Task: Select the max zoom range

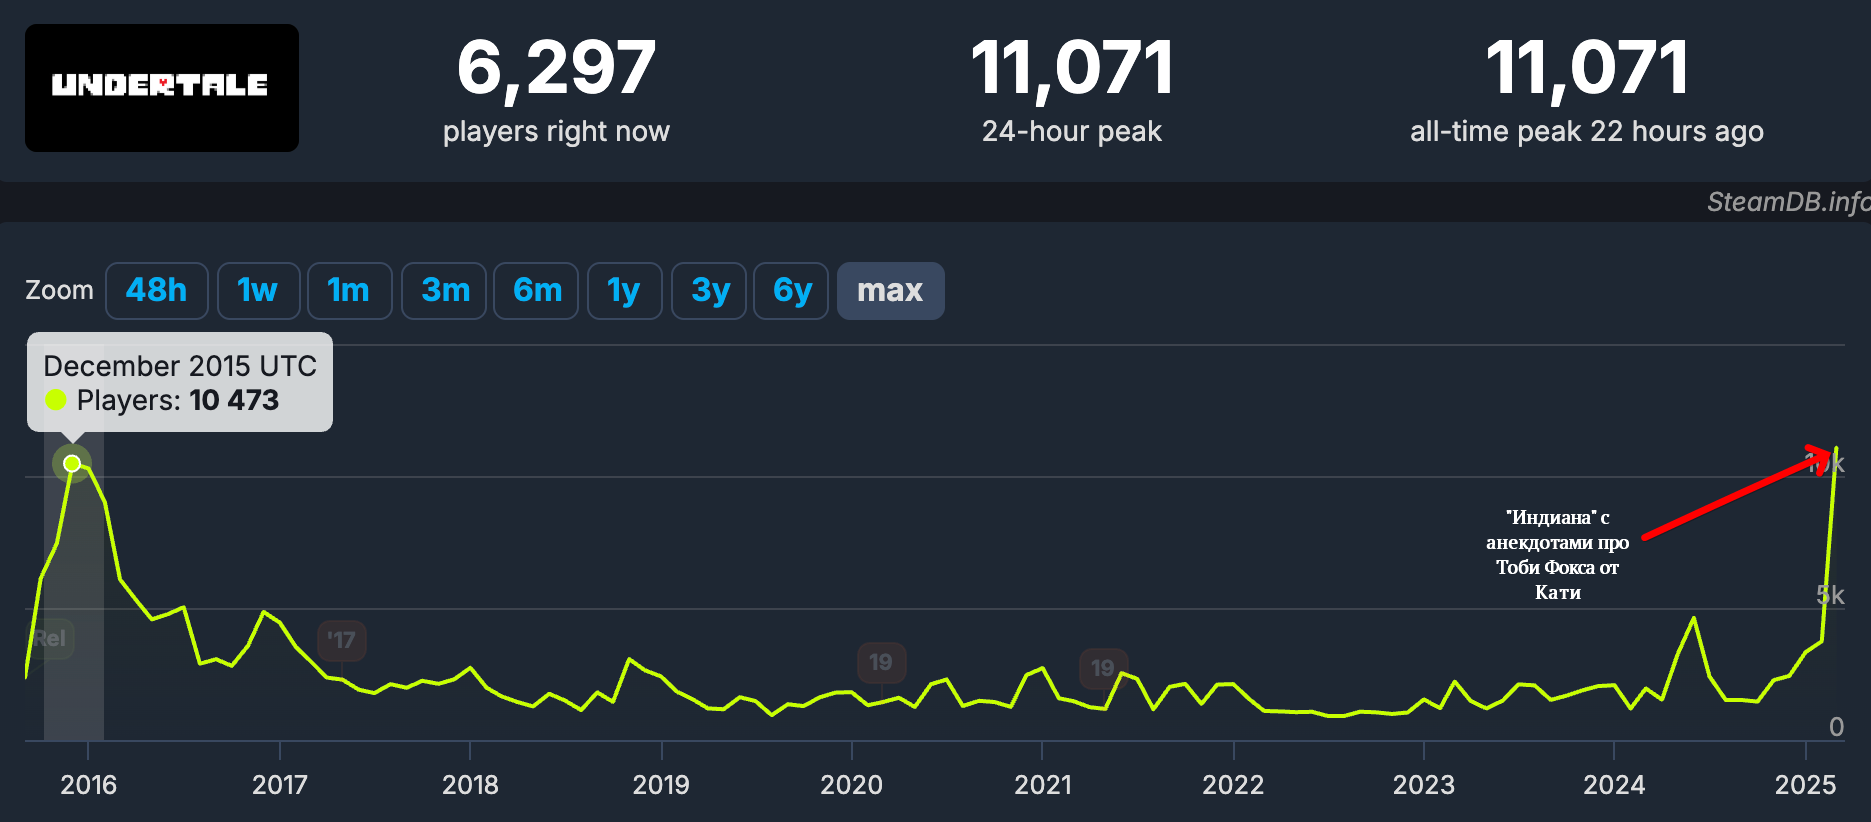Action: click(x=890, y=291)
